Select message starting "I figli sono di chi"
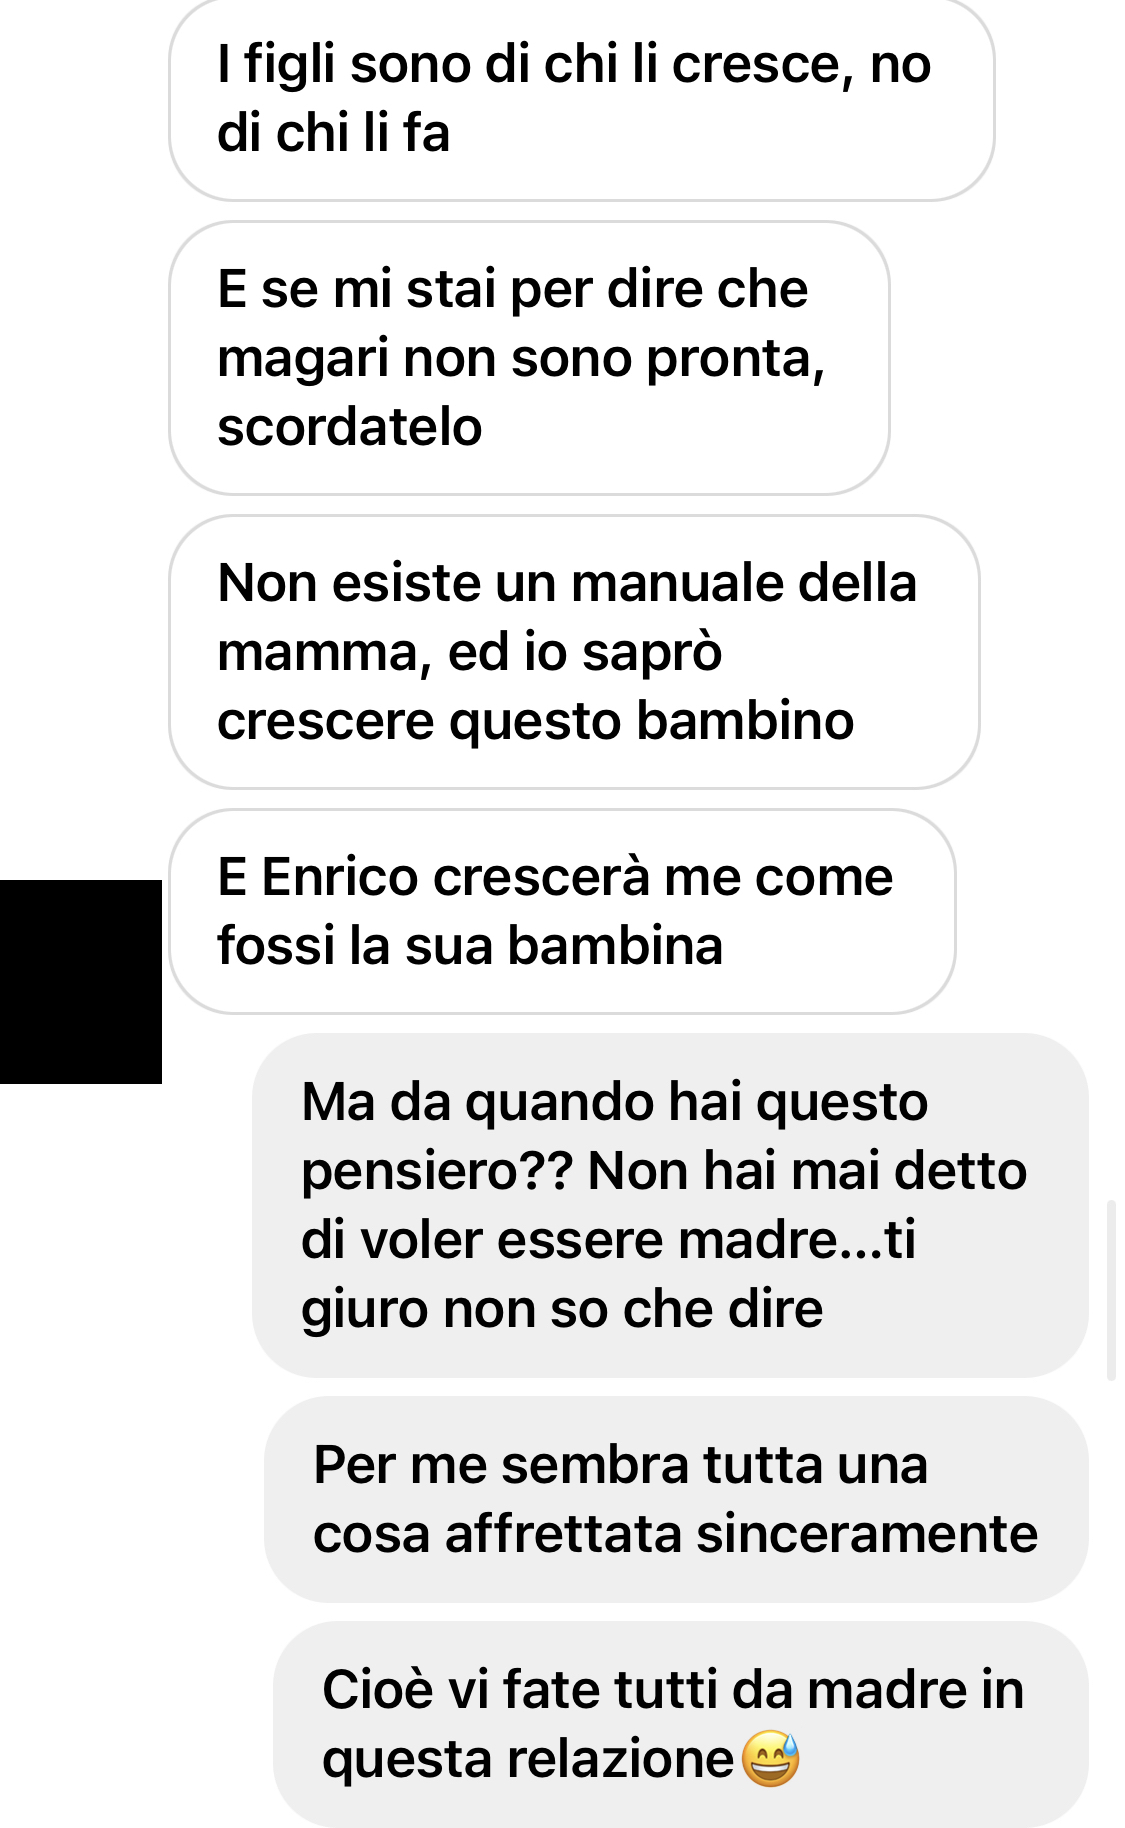Image resolution: width=1125 pixels, height=1828 pixels. point(582,99)
